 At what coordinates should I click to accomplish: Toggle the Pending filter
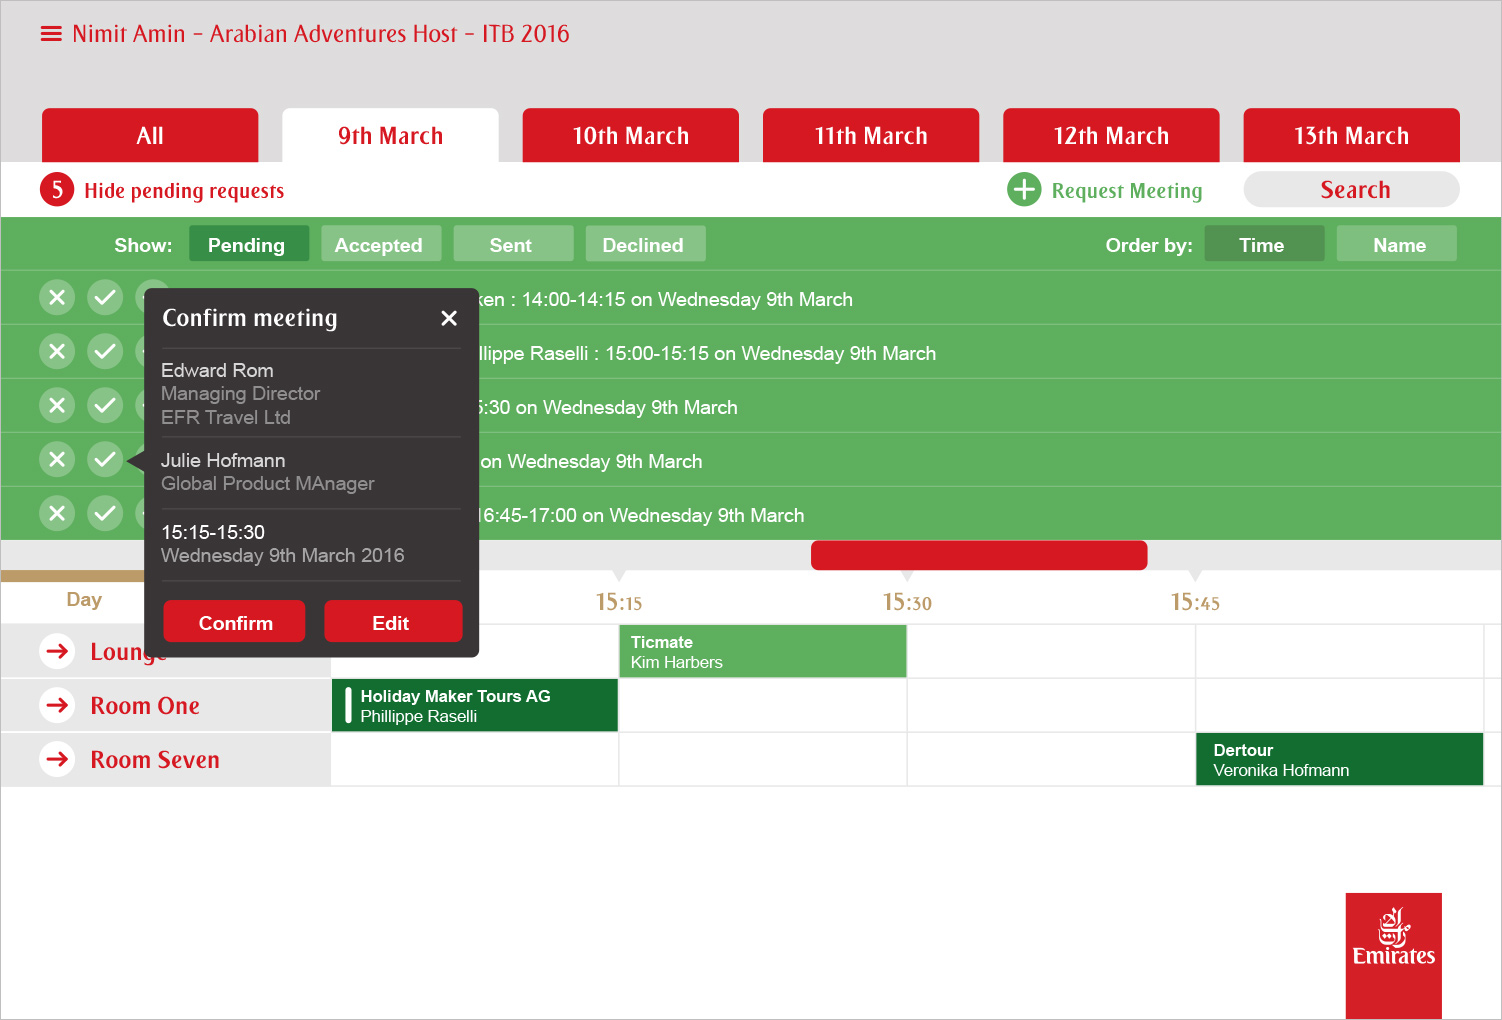[248, 244]
